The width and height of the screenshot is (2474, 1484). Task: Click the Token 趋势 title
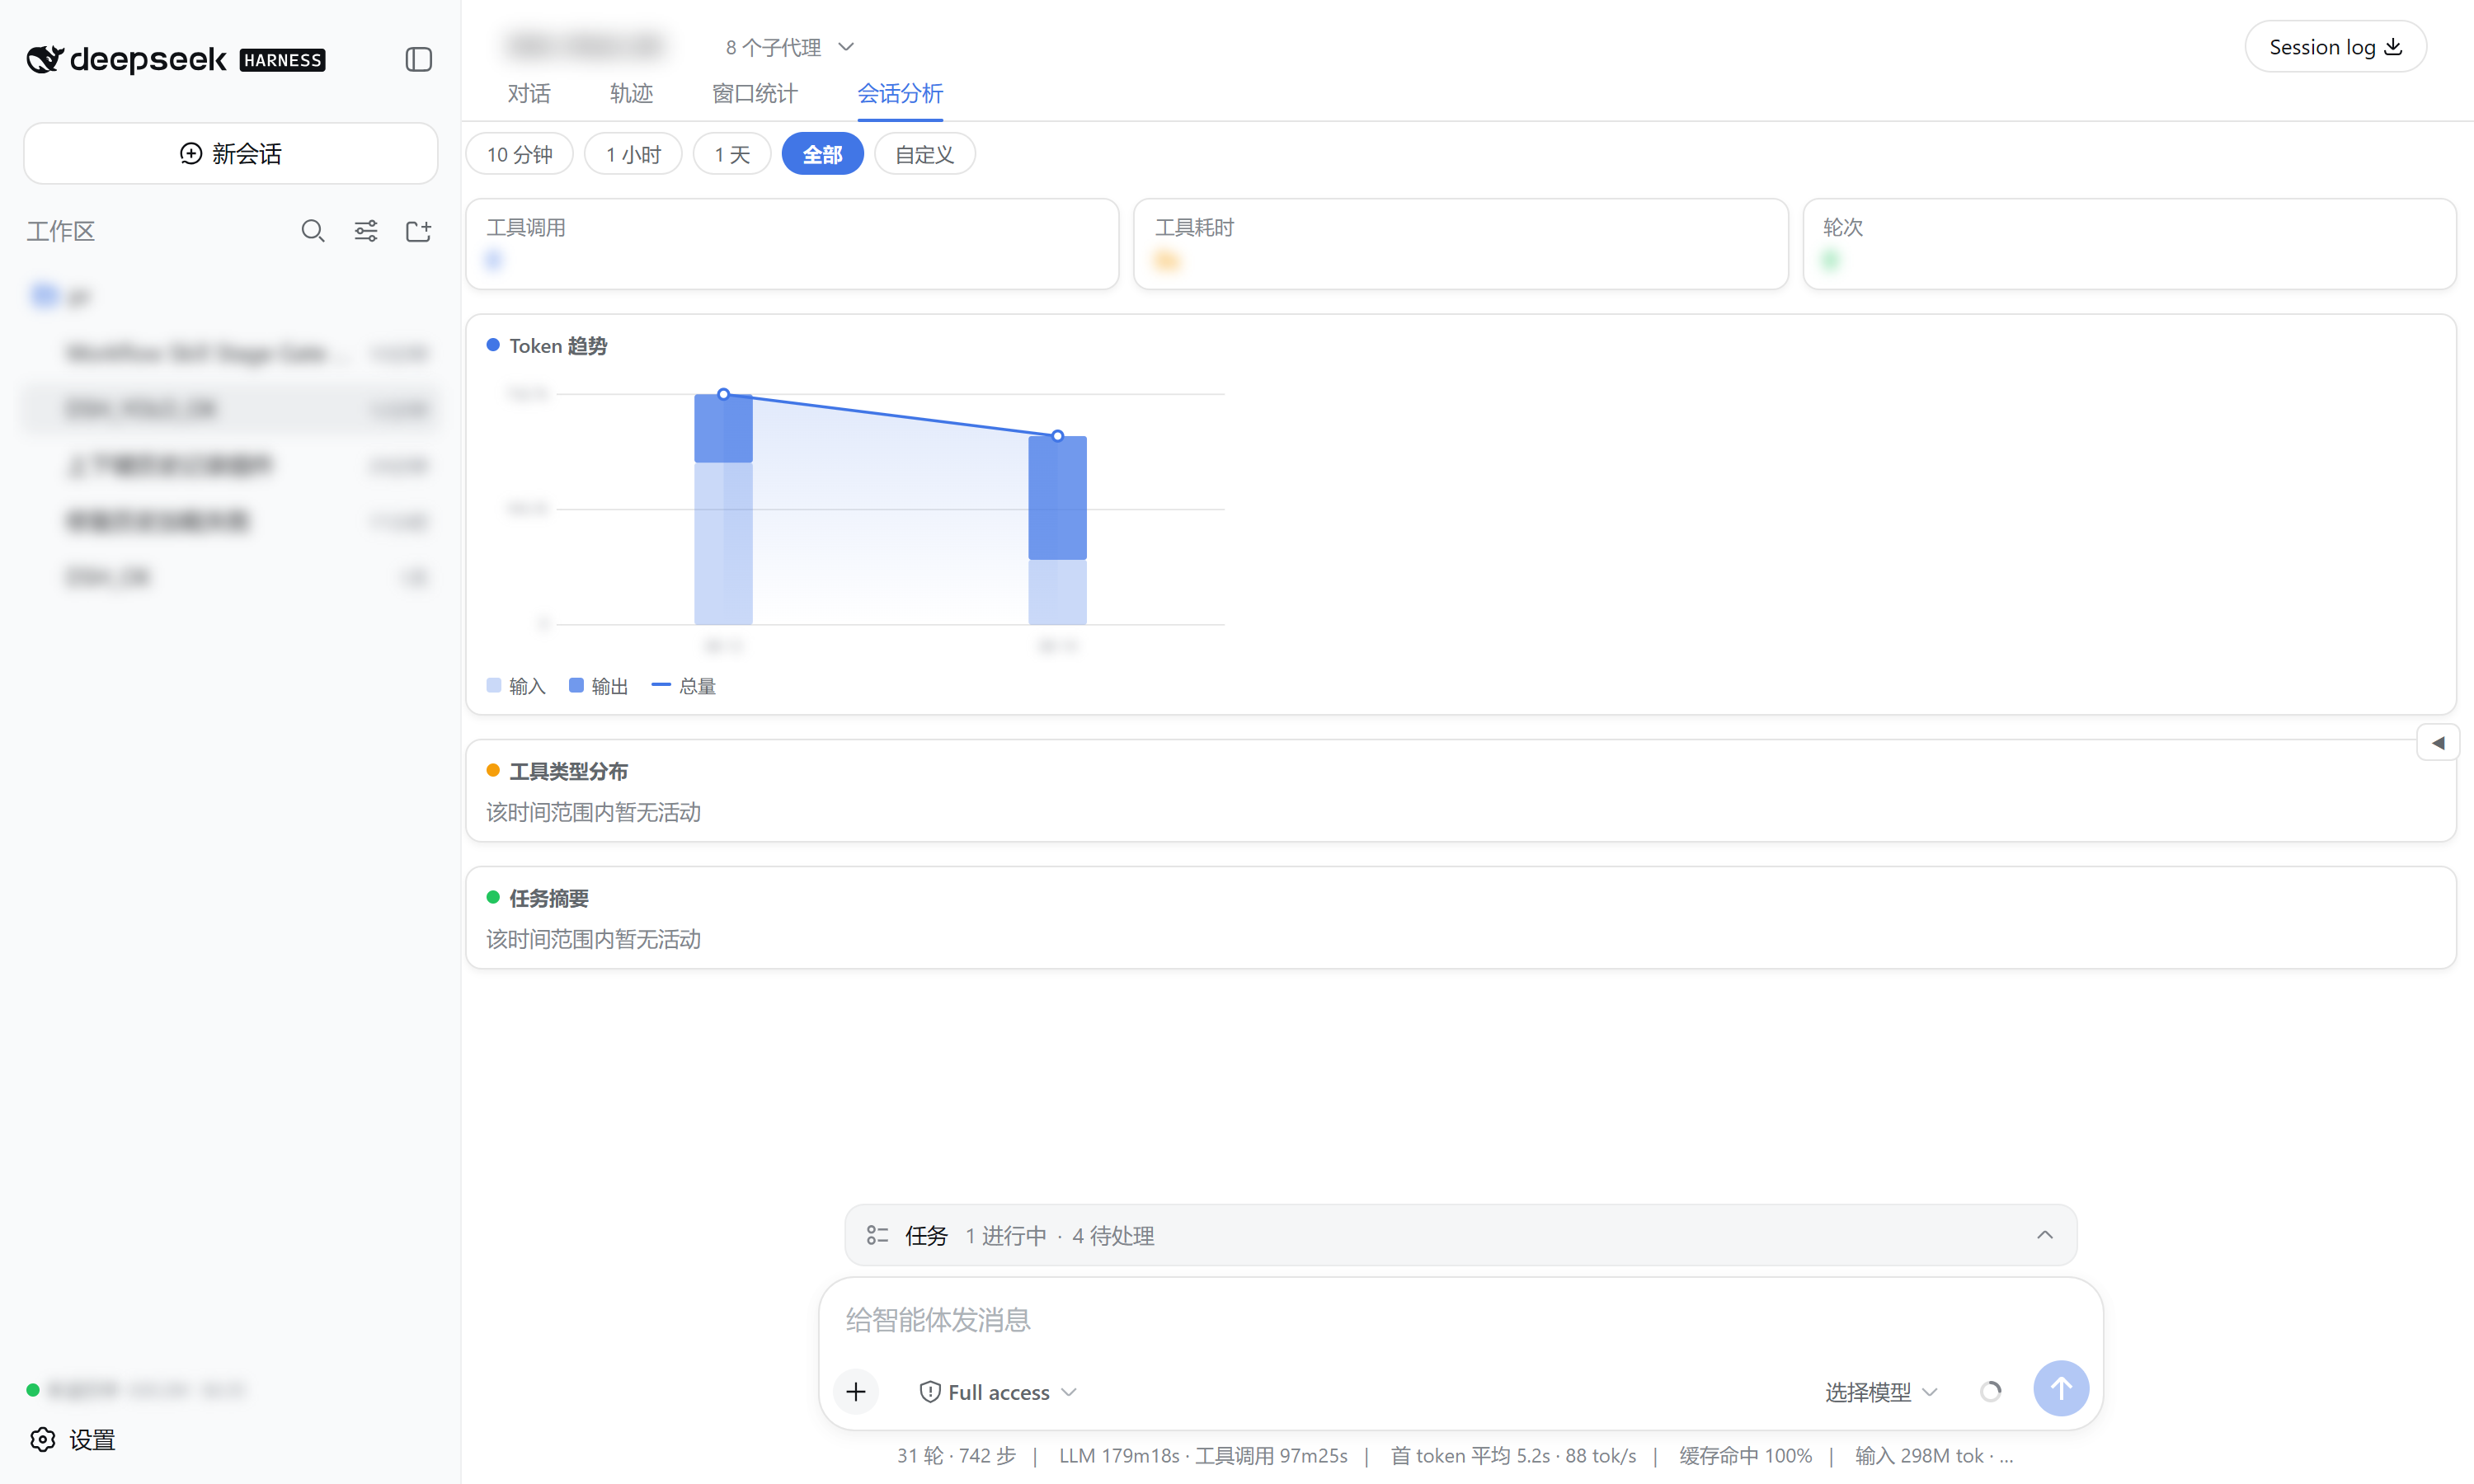[x=558, y=346]
